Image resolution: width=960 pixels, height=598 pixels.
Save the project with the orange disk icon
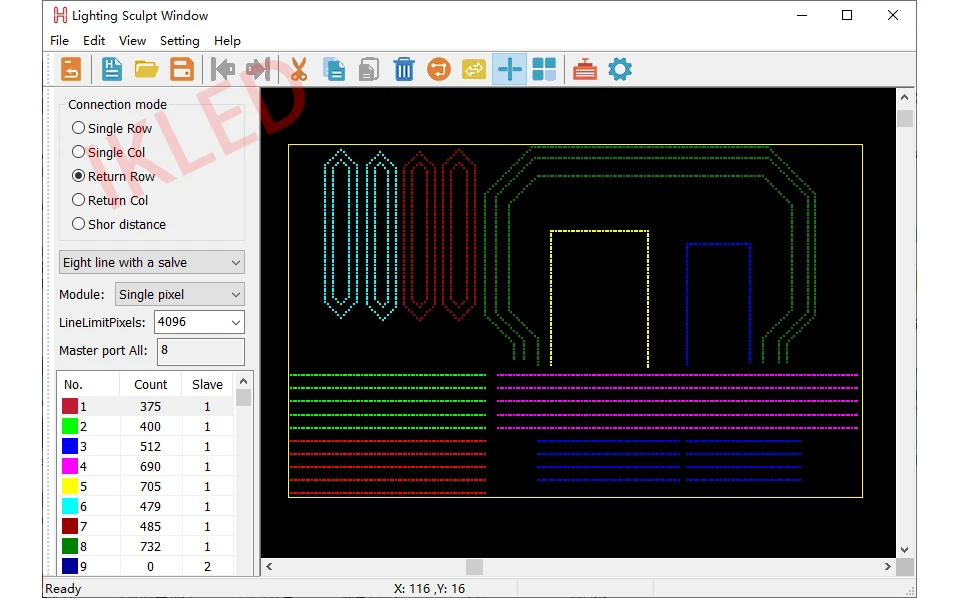click(182, 69)
